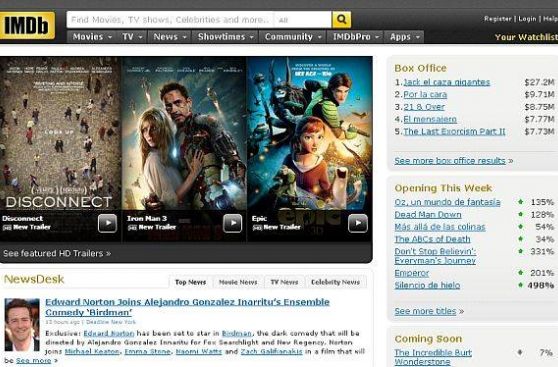Click the Login link

coord(527,19)
